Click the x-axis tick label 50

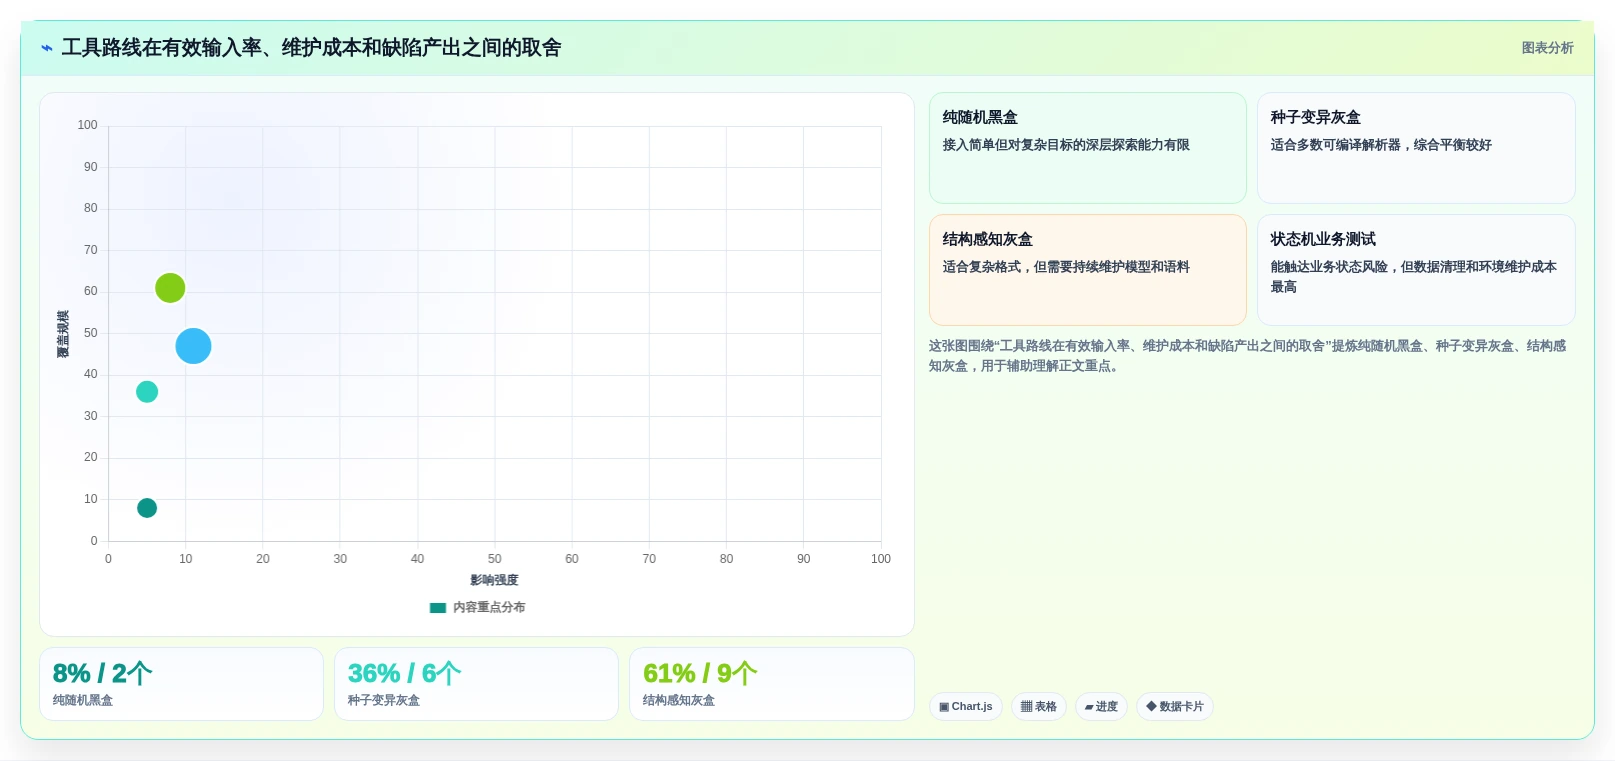[494, 559]
